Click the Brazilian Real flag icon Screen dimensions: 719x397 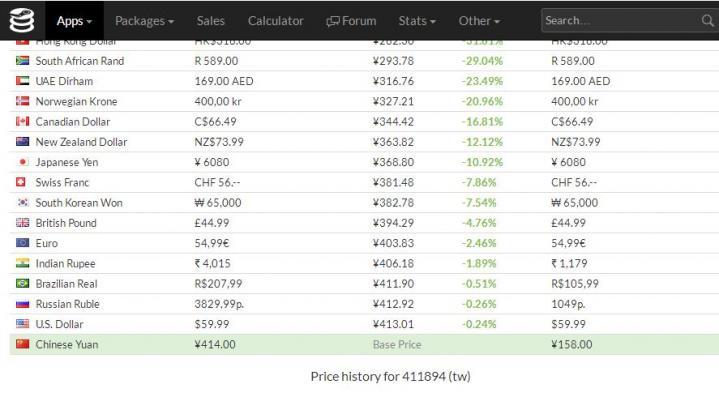[22, 283]
